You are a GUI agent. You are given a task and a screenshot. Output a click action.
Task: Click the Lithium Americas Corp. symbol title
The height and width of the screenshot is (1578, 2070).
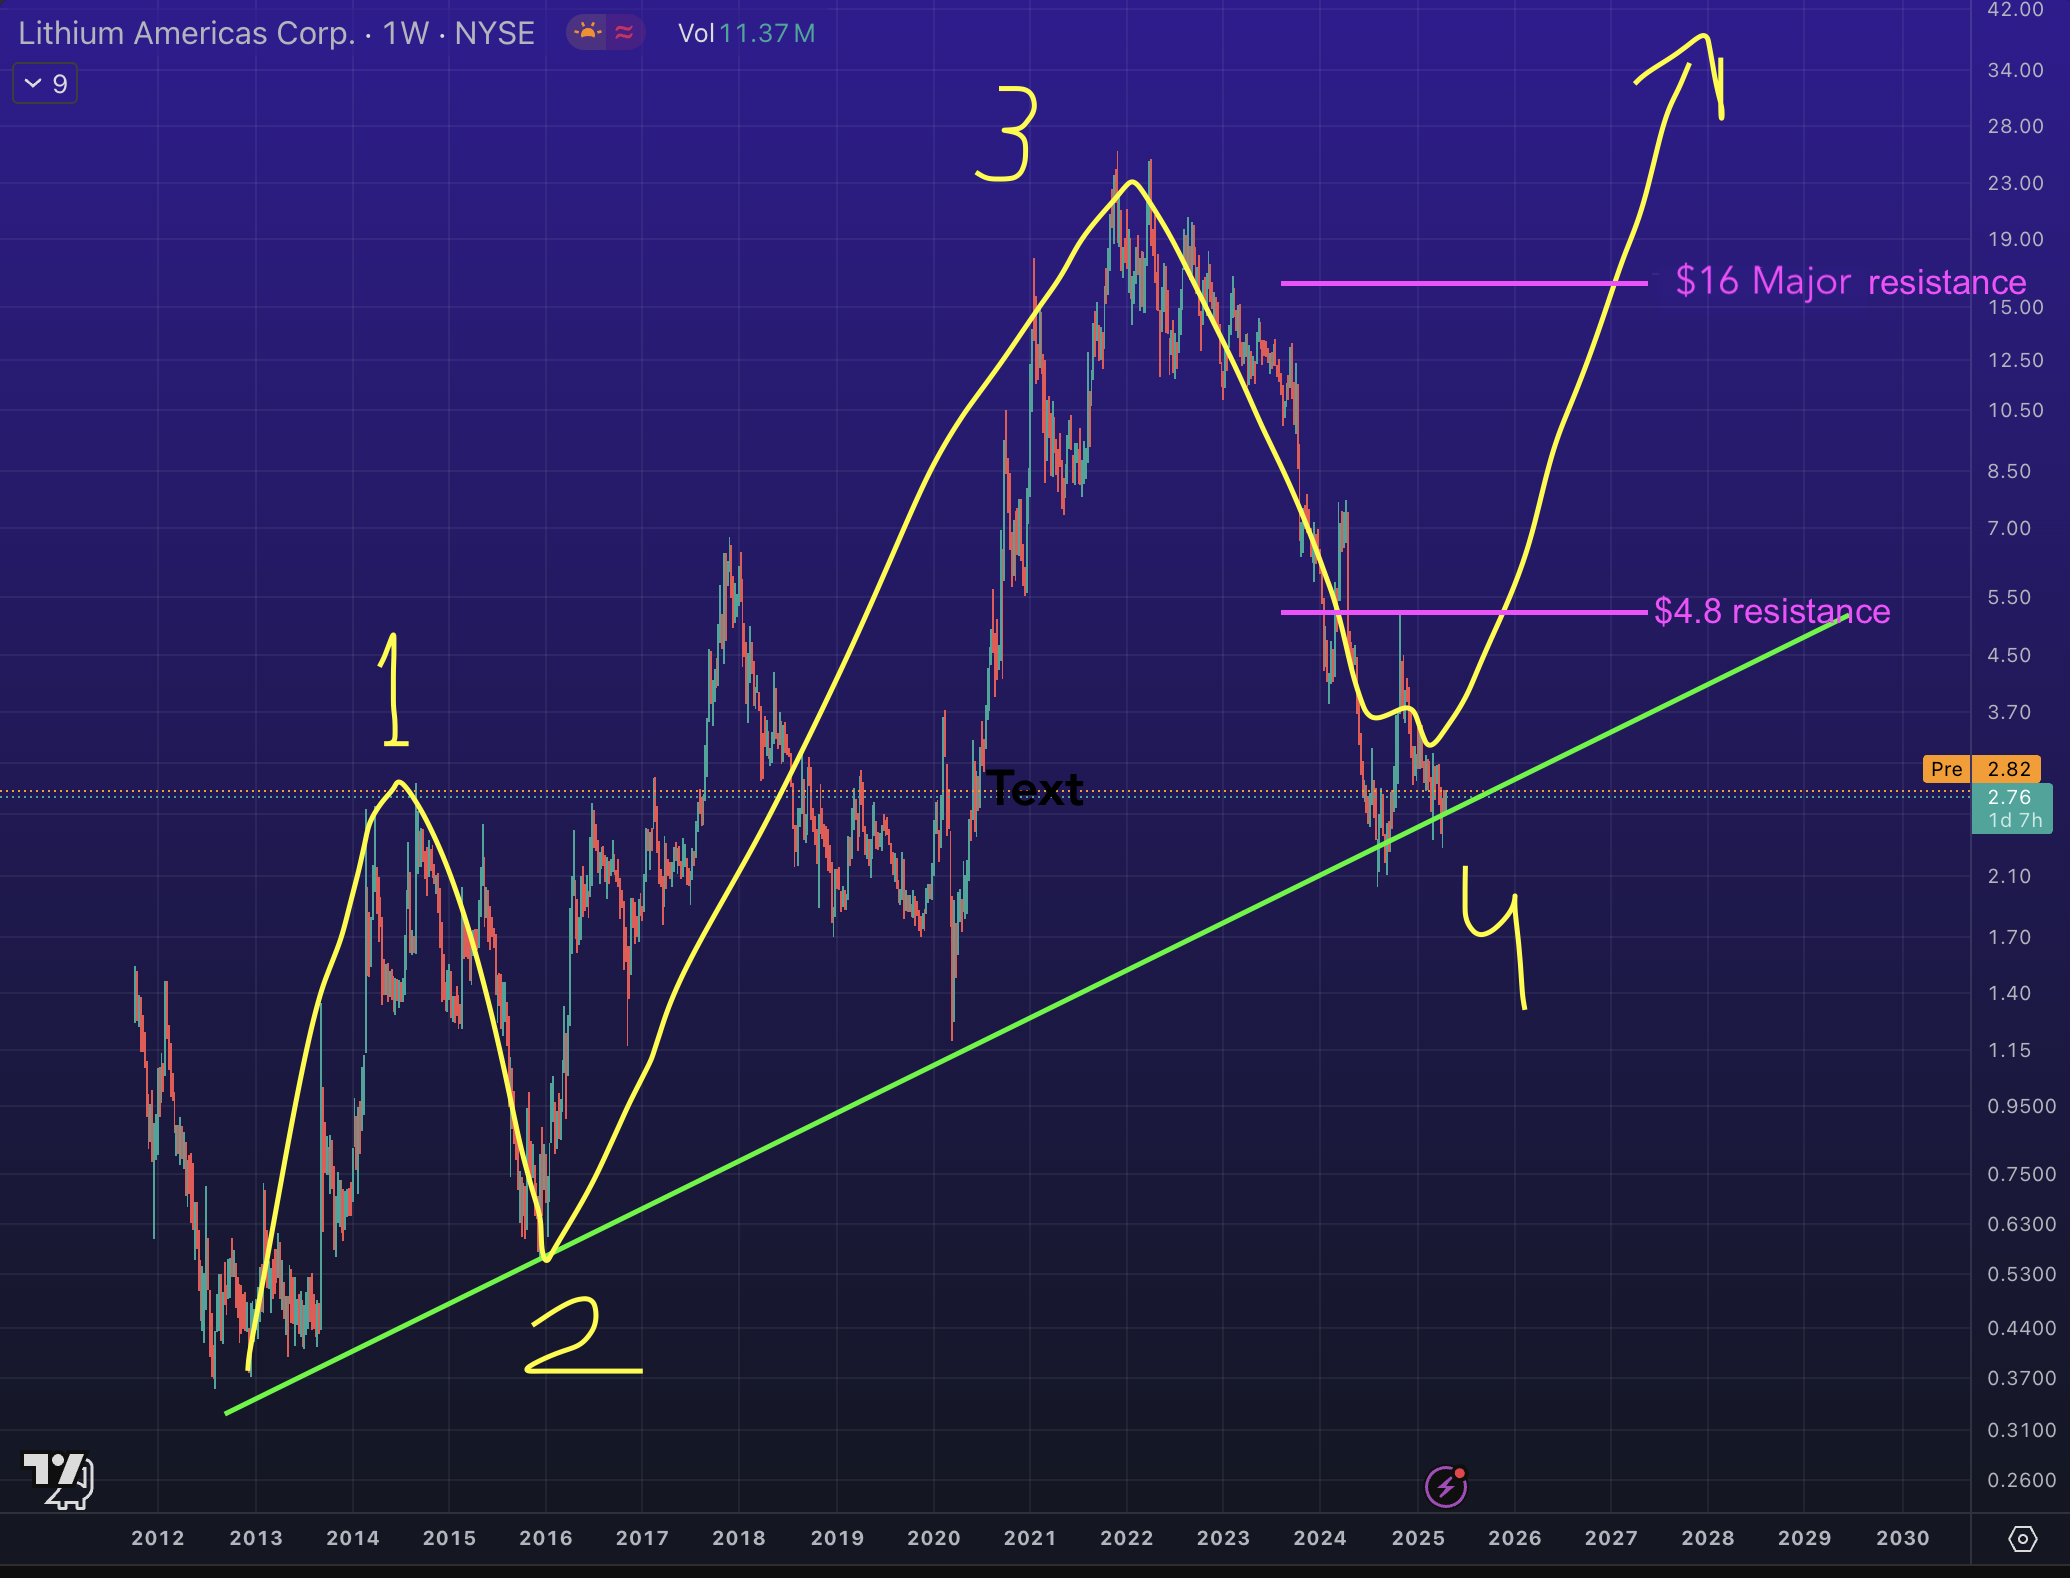[186, 33]
